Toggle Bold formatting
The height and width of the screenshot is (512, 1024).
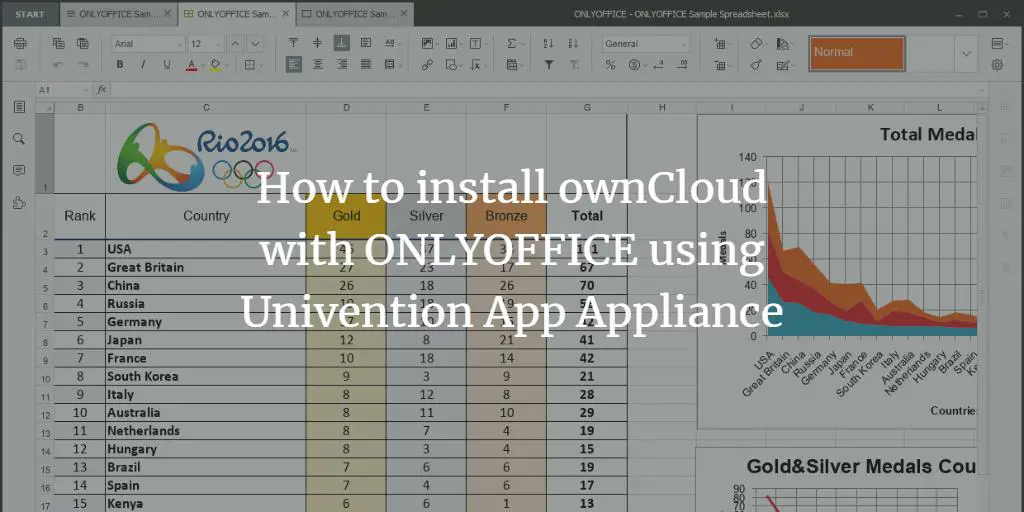120,65
